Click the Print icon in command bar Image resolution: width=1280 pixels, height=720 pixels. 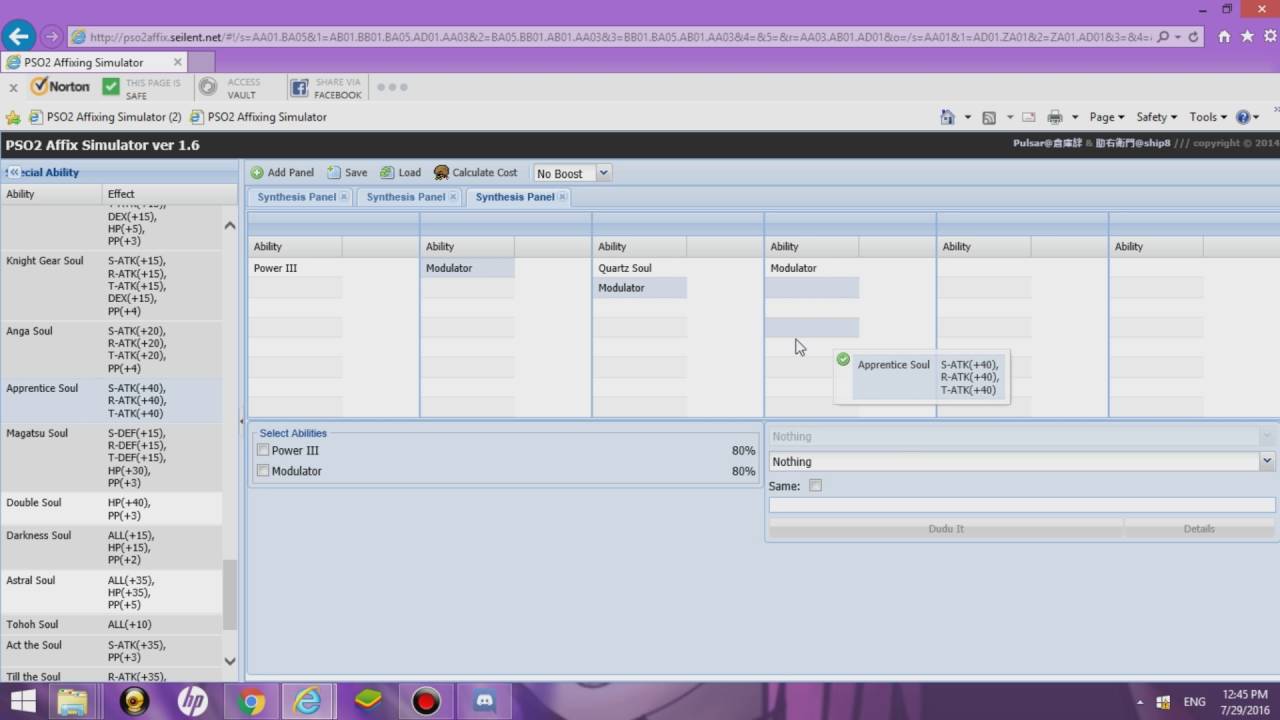point(1055,117)
